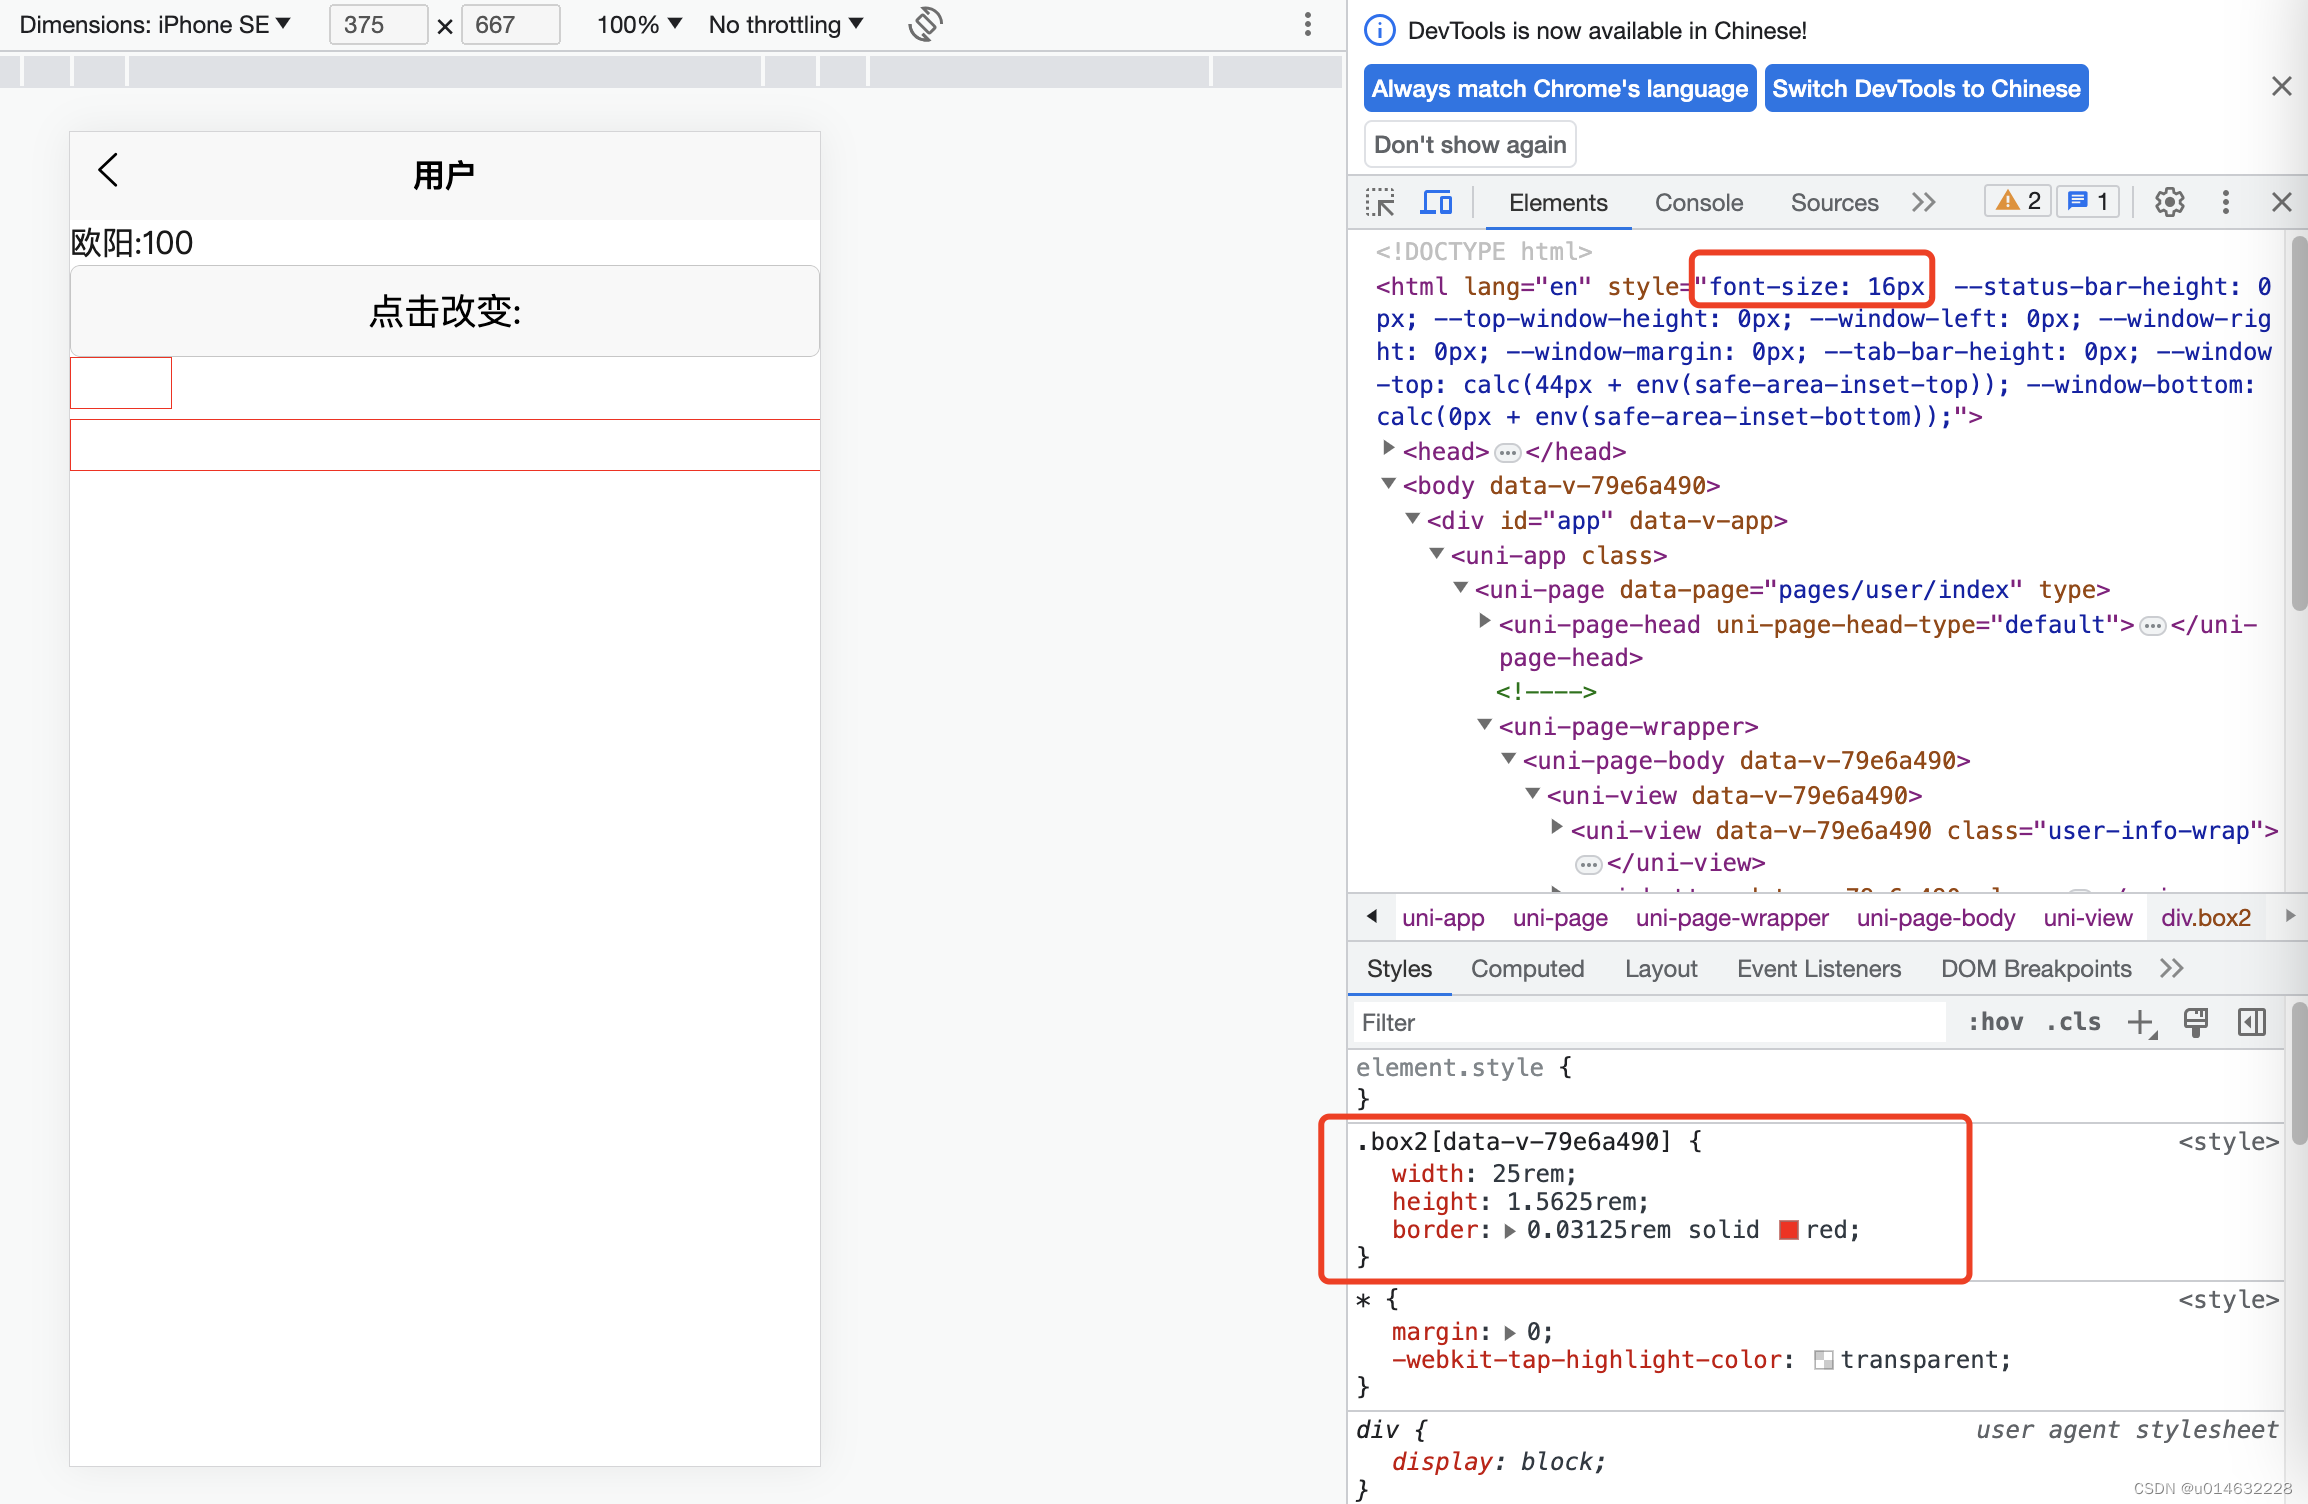This screenshot has width=2308, height=1504.
Task: Activate the inspect element picker icon
Action: (1380, 203)
